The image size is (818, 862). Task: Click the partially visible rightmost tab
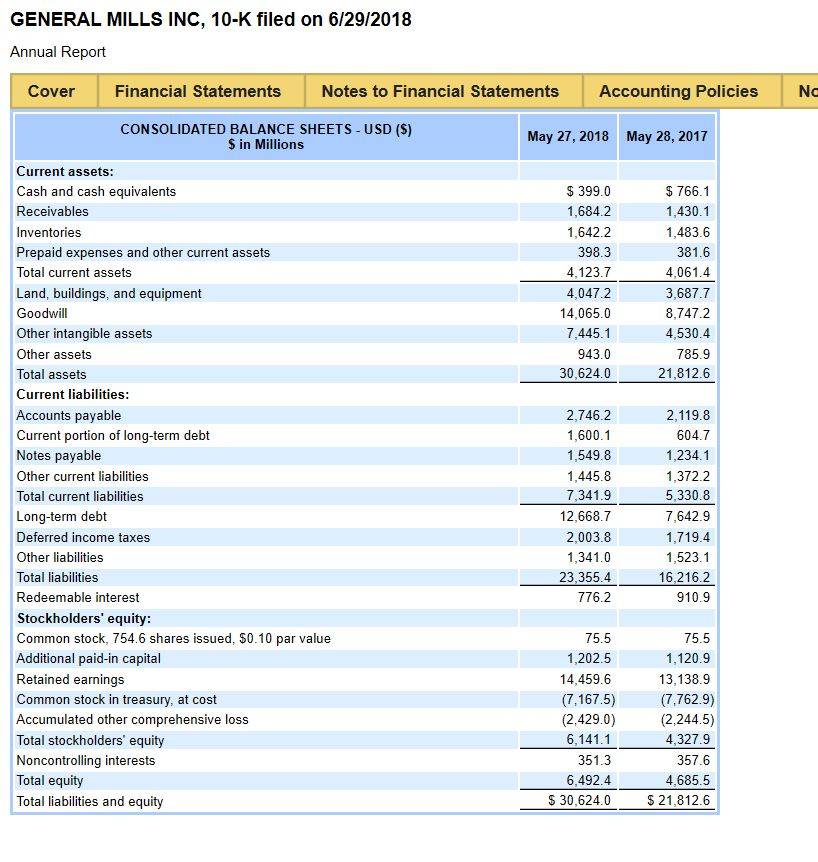(805, 91)
